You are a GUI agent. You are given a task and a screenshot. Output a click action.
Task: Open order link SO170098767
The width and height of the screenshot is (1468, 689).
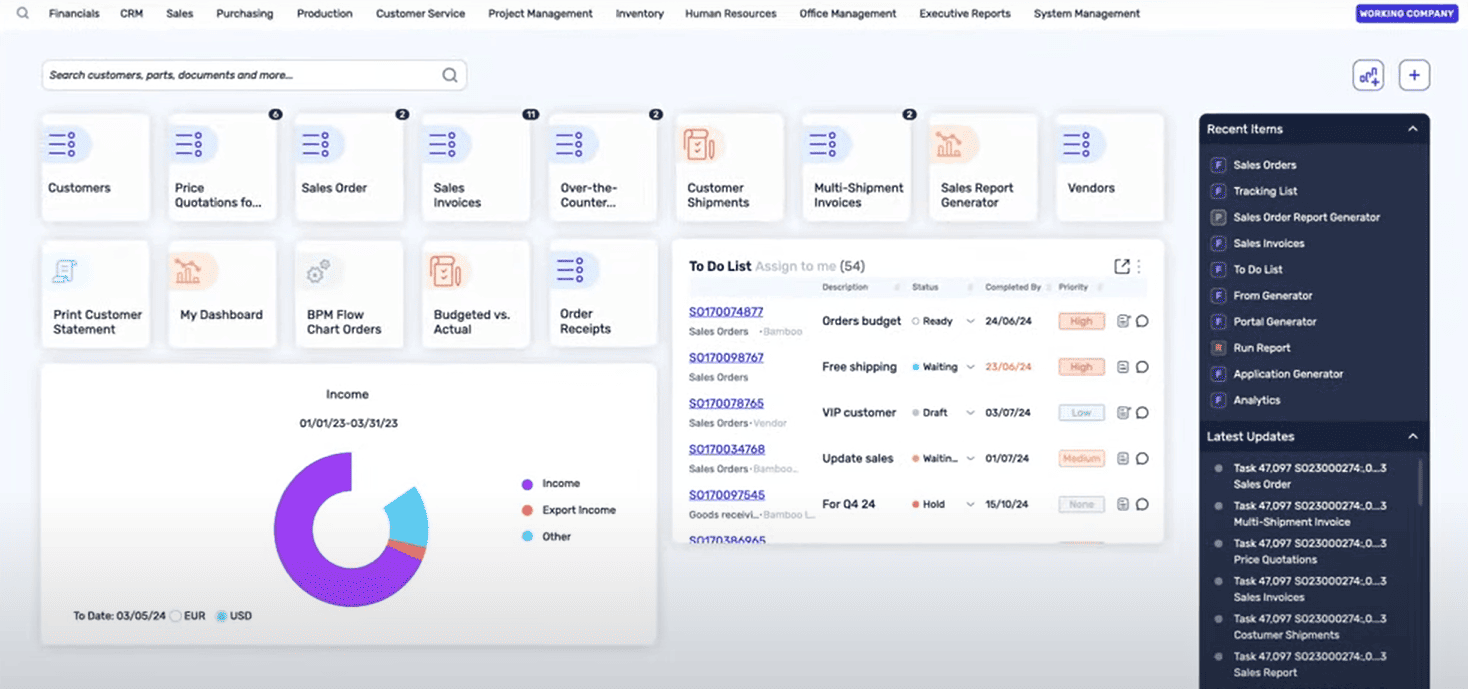tap(726, 358)
